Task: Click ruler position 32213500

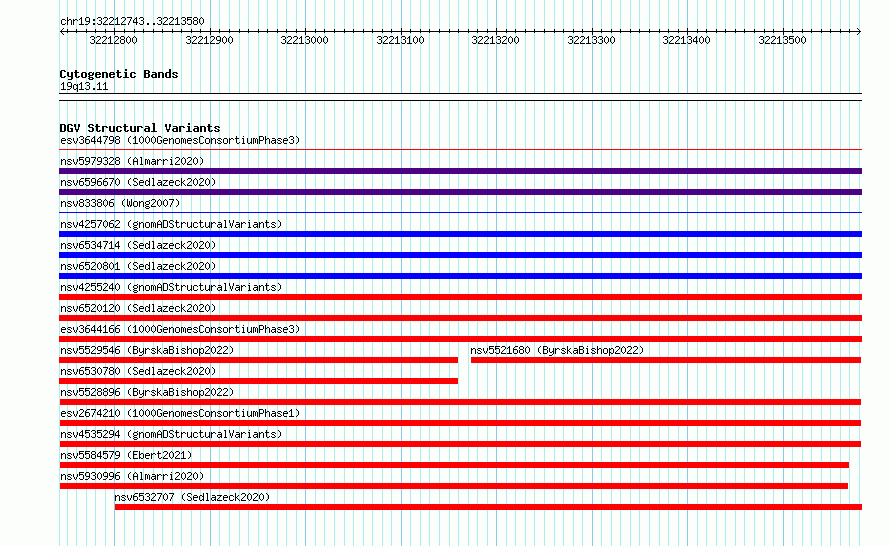Action: 783,40
